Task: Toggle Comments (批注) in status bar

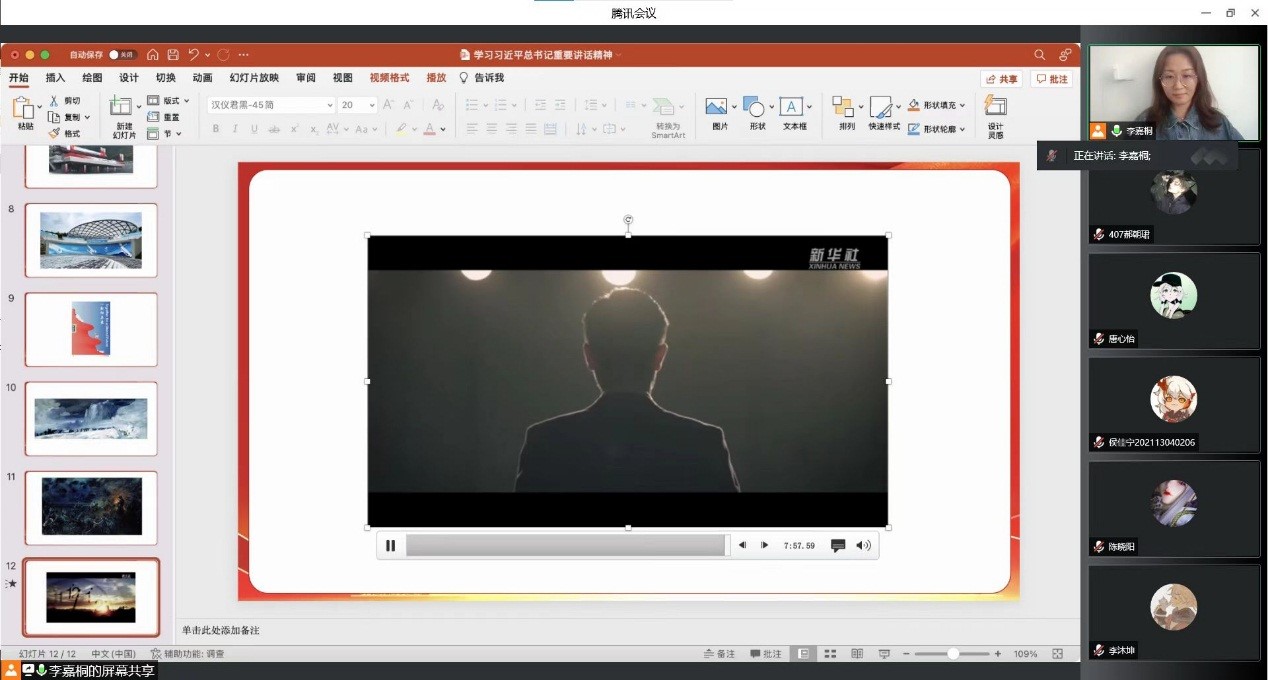Action: point(766,654)
